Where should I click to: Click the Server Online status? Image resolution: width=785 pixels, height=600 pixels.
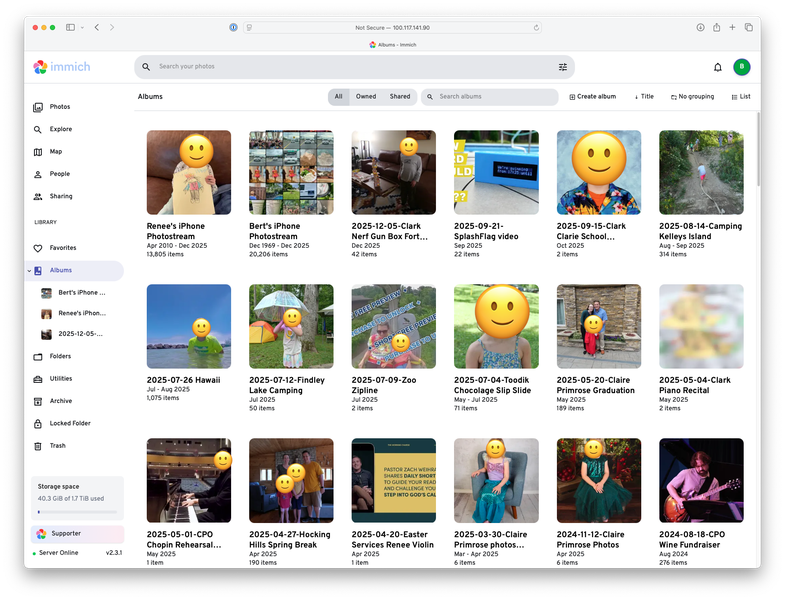56,553
